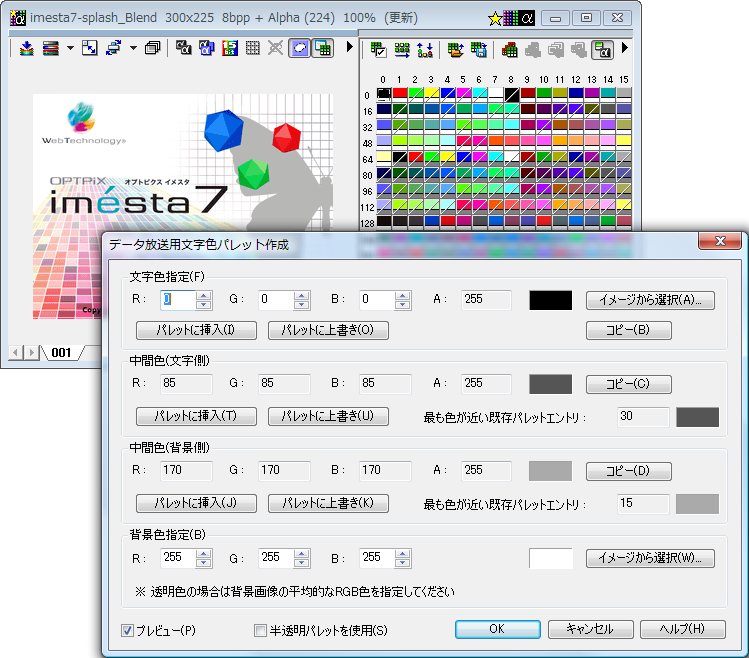The width and height of the screenshot is (749, 658).
Task: Click the crossed-out grey toolbar icon
Action: point(276,48)
